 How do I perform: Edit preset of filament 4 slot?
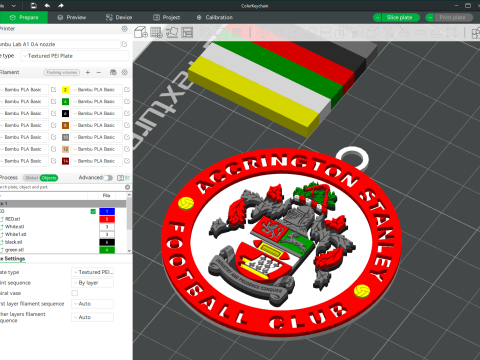tap(127, 101)
